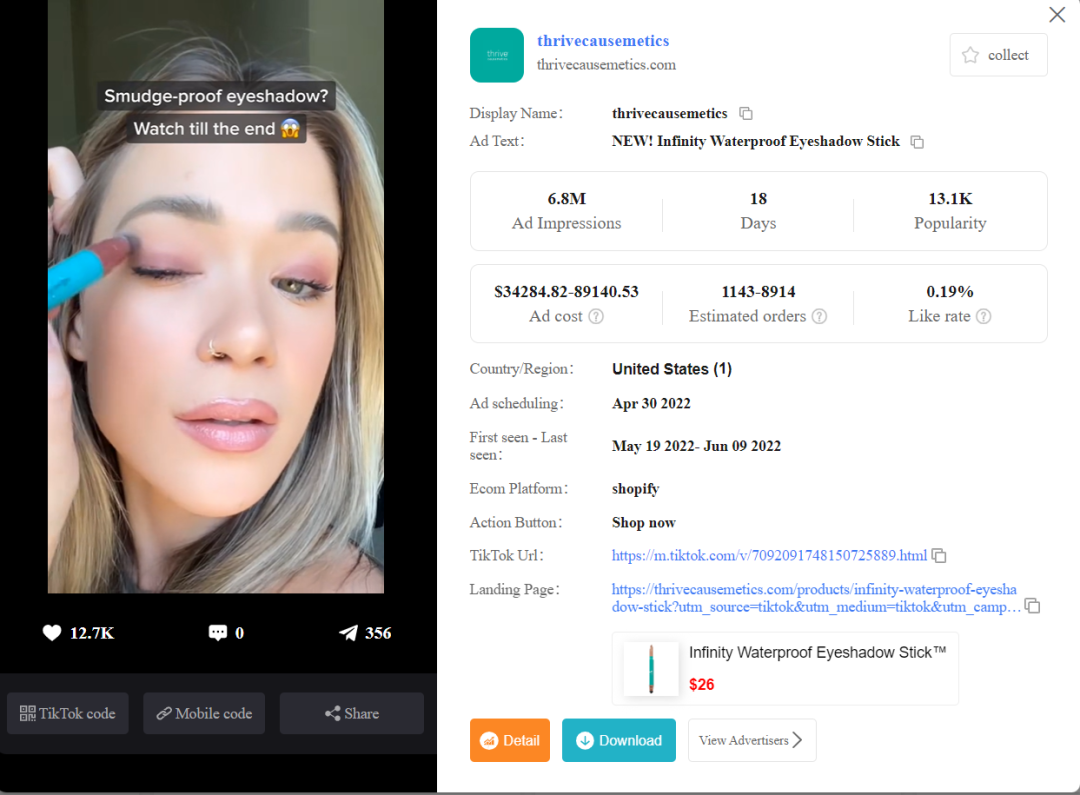
Task: Copy the Landing Page URL
Action: [1032, 606]
